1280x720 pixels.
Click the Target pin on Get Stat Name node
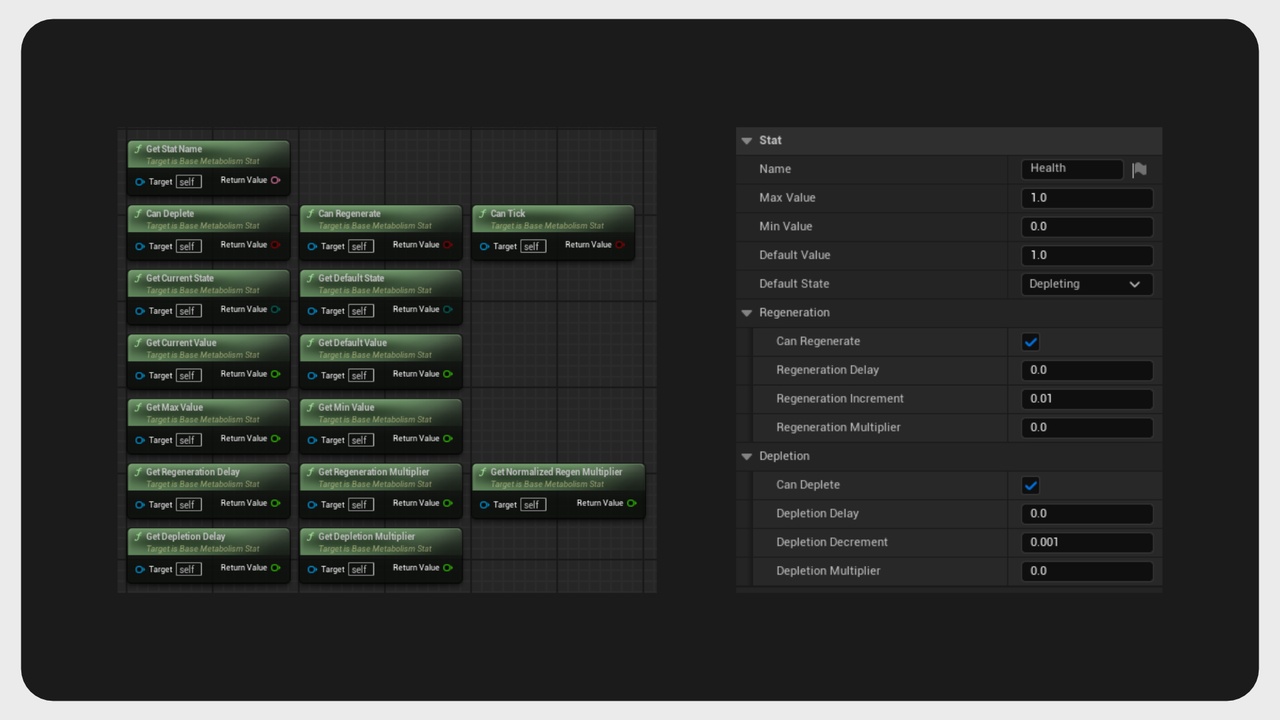[140, 182]
